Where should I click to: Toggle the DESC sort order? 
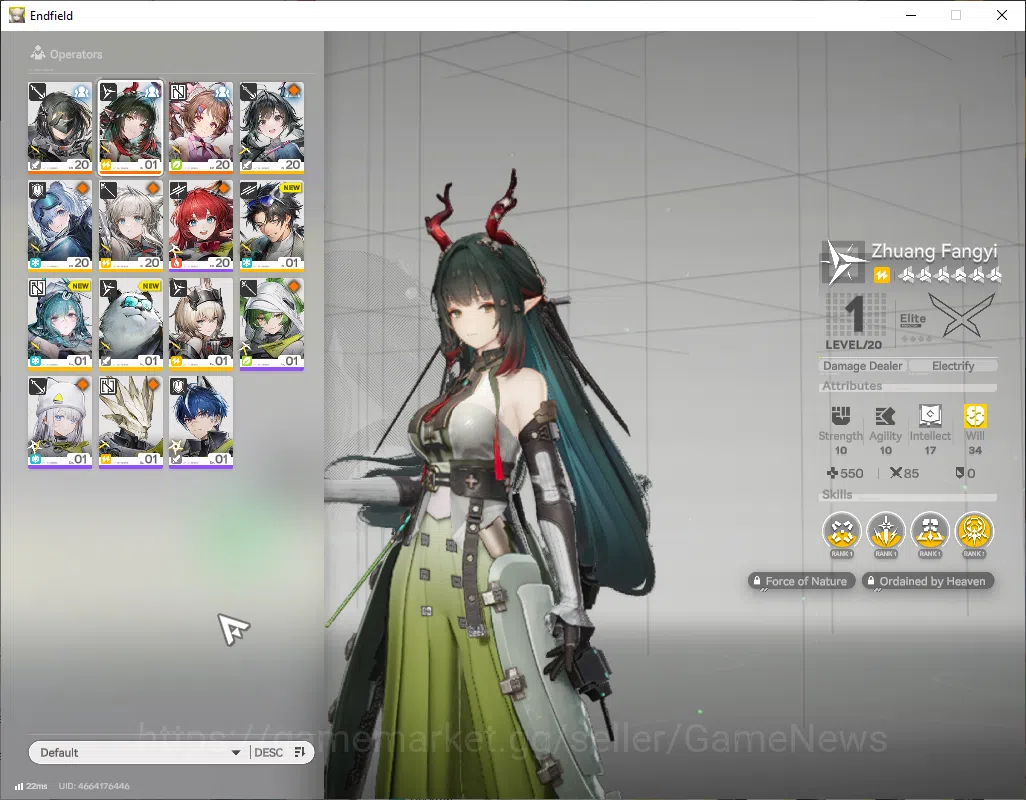point(268,752)
